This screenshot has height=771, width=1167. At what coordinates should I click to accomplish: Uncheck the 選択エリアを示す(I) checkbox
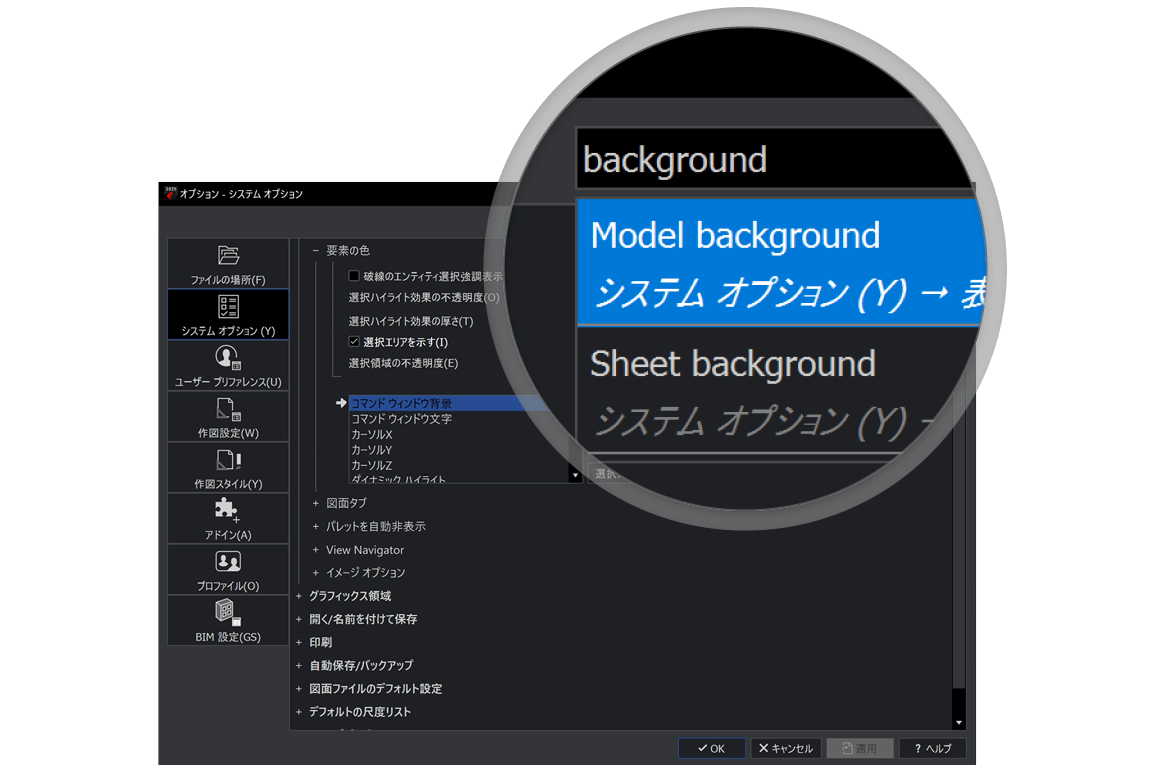coord(354,342)
